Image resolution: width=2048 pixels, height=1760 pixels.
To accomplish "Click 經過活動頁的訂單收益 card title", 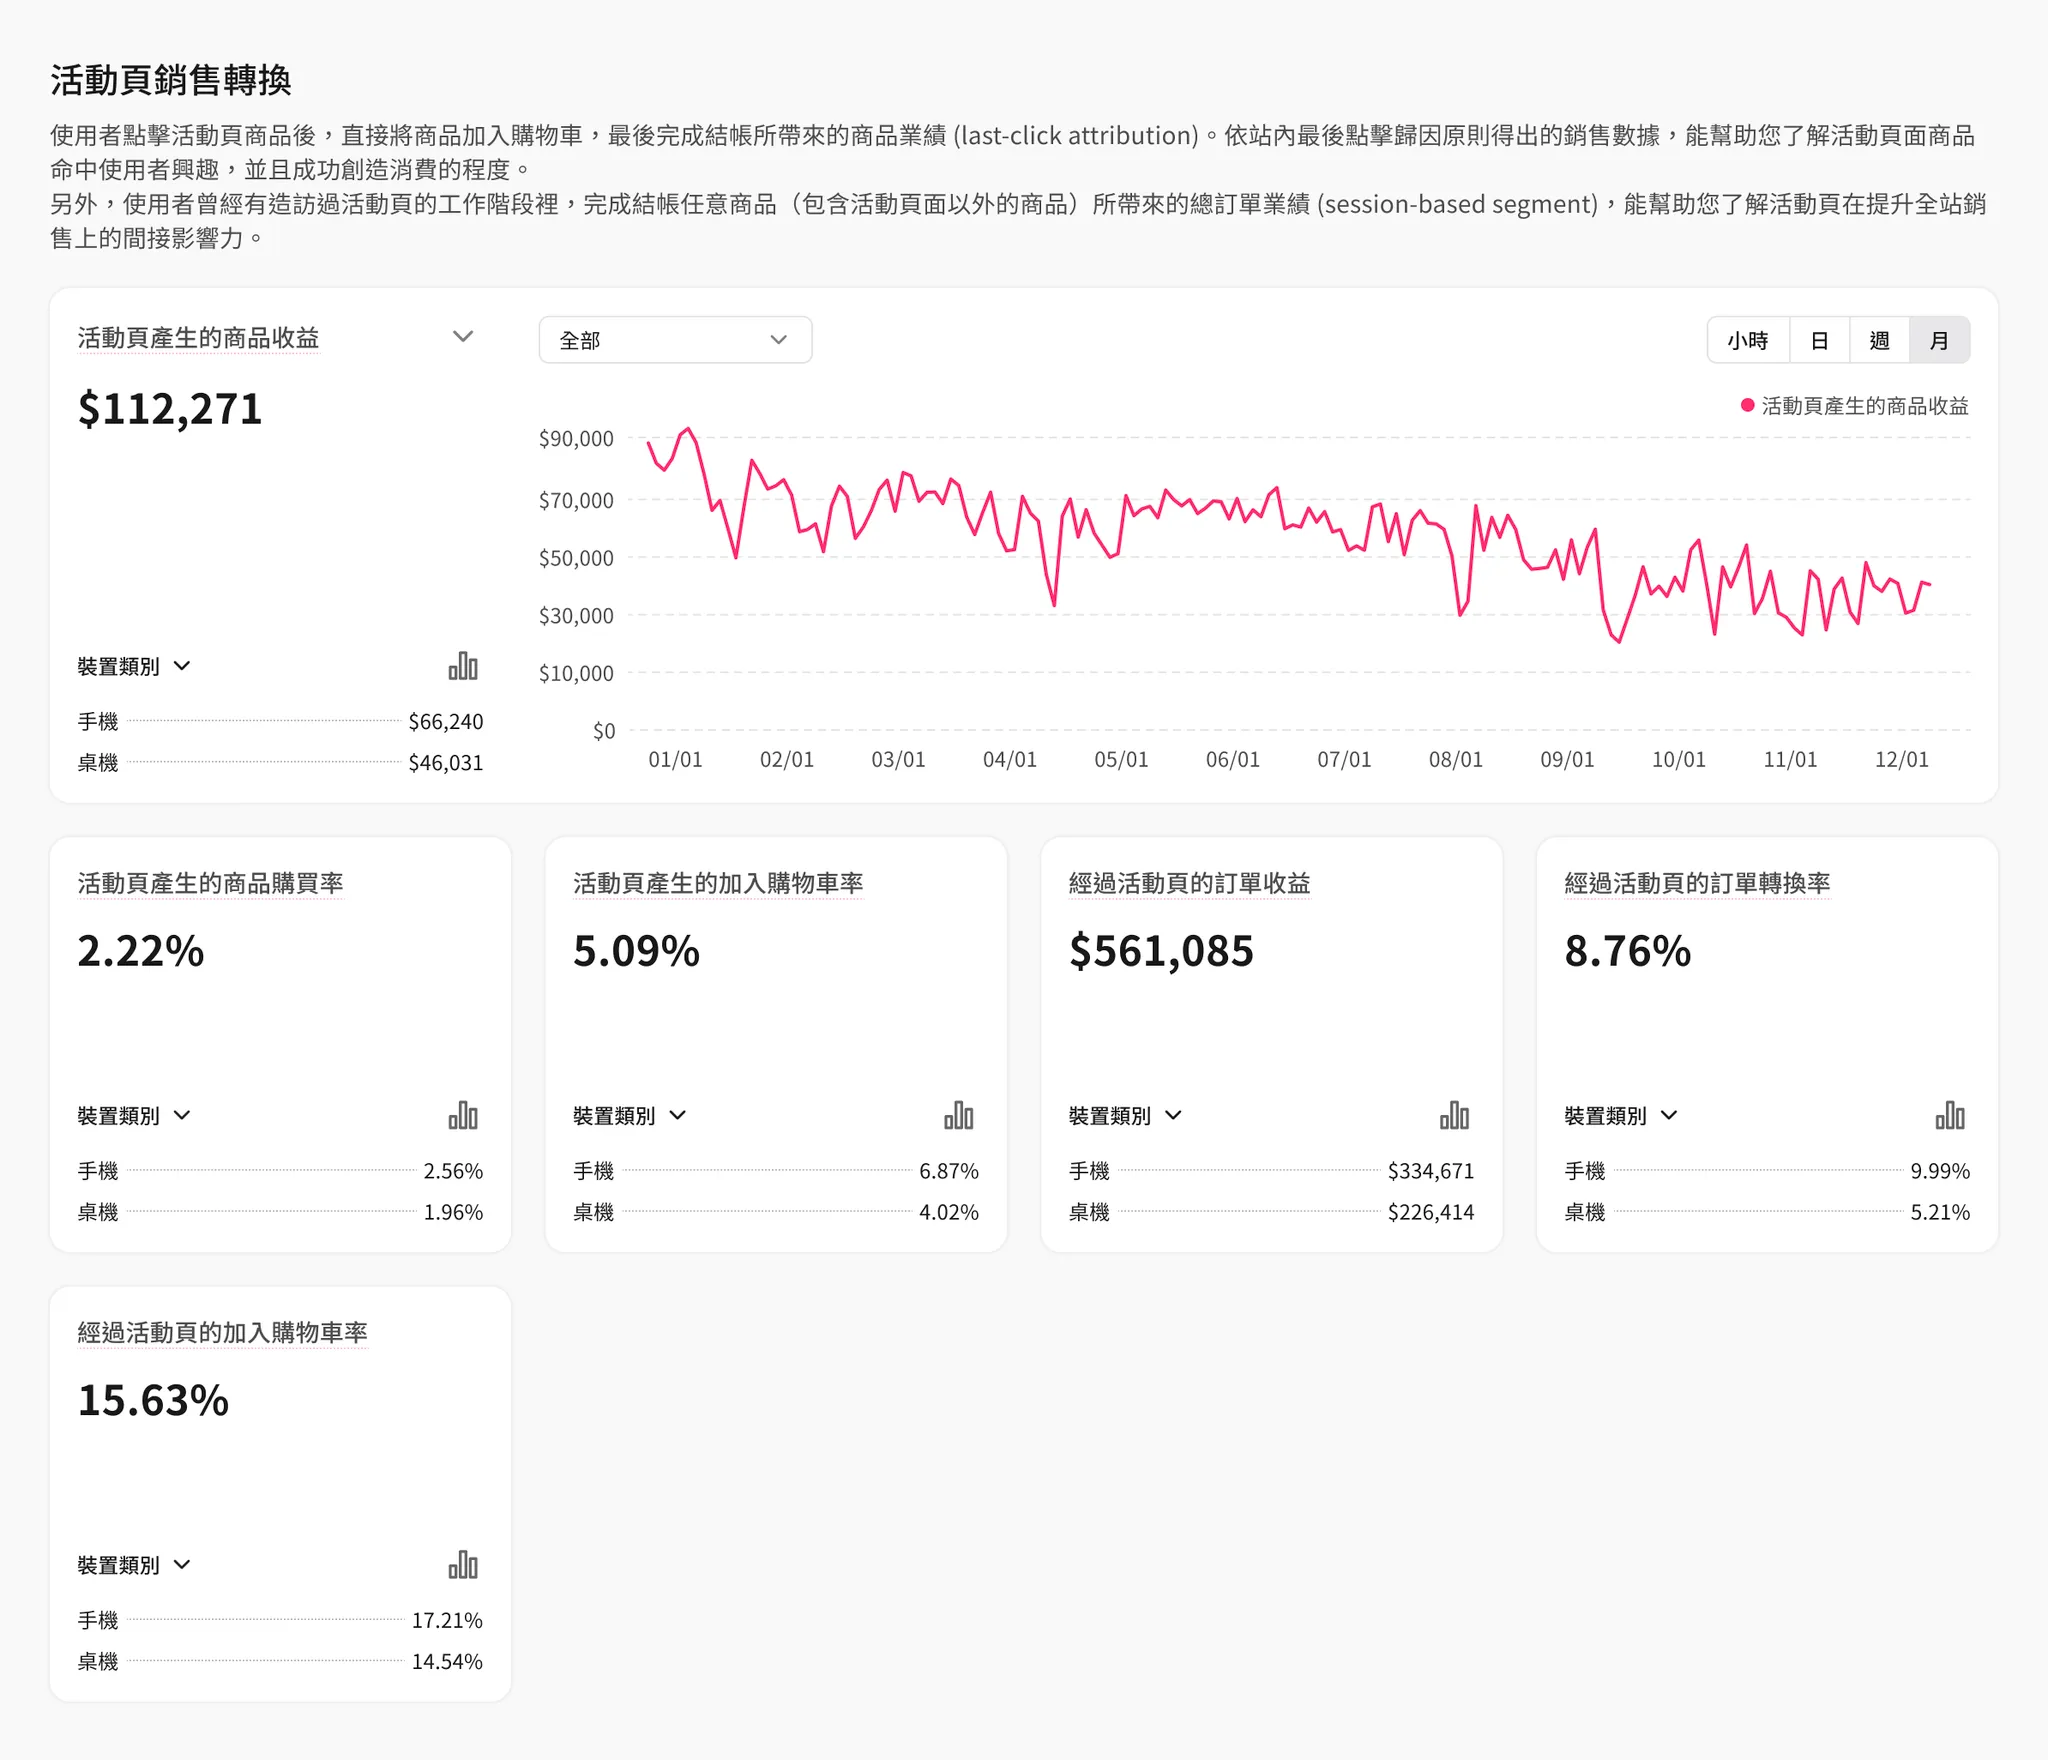I will tap(1189, 883).
